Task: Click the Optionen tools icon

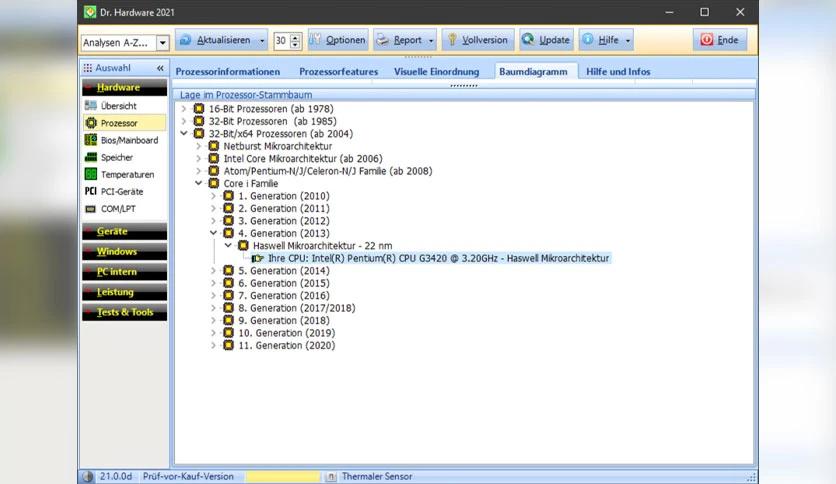Action: coord(315,40)
